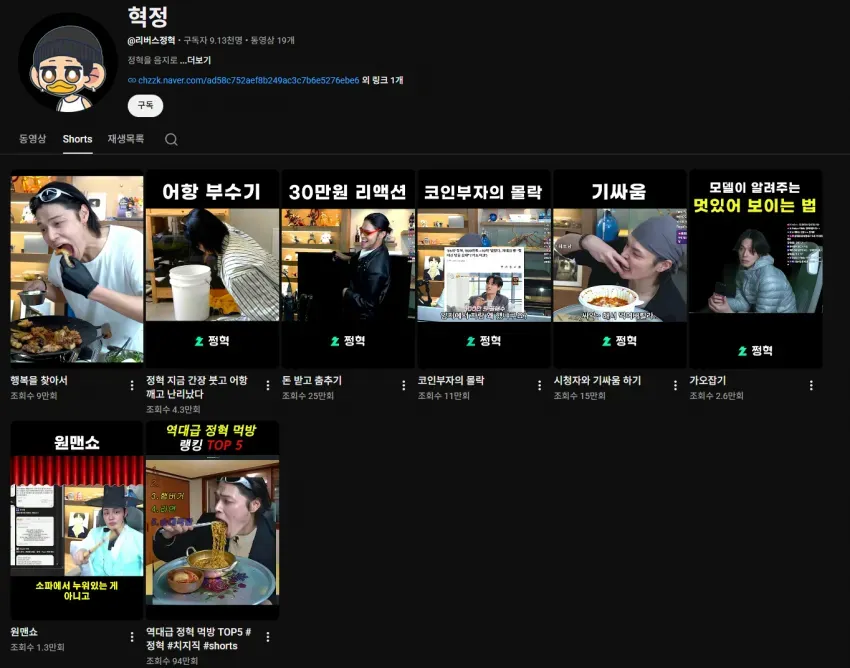Click the title 돈 받고 춤추기

312,381
